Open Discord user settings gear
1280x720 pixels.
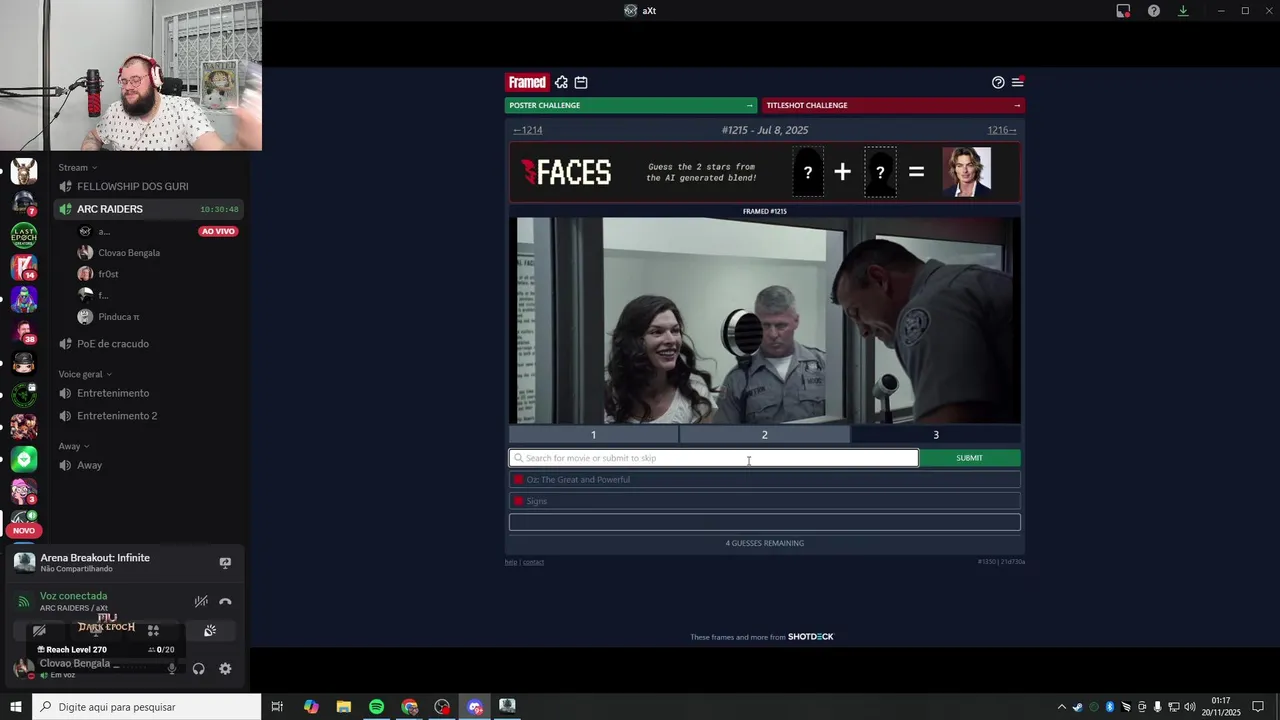tap(225, 669)
